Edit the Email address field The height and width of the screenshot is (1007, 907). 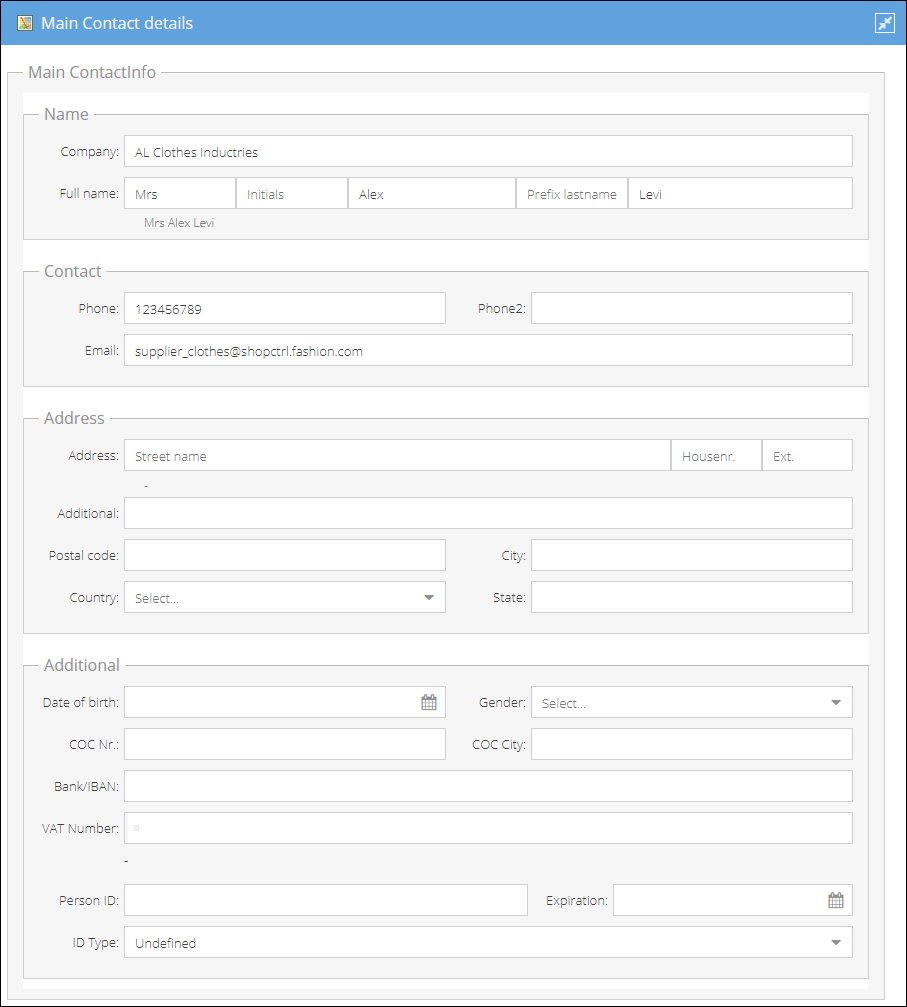(x=488, y=350)
